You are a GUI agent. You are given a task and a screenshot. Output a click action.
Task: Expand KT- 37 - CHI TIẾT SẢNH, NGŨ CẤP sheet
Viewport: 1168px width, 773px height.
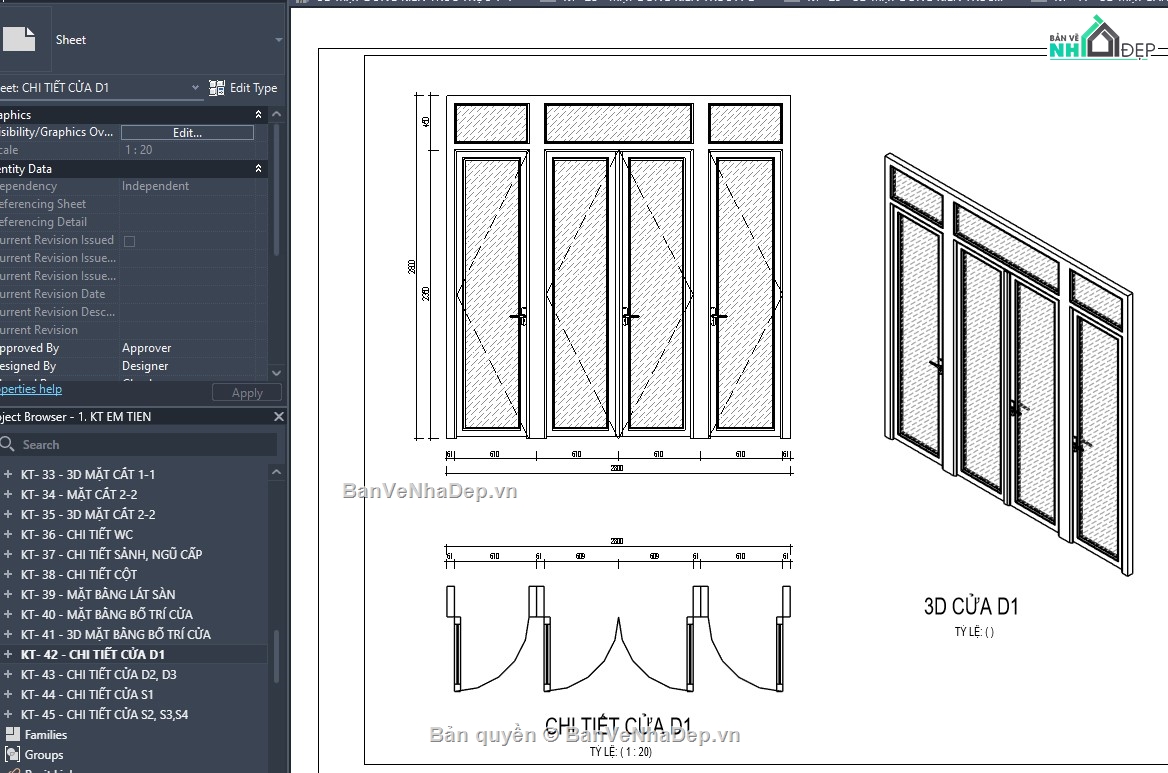click(x=7, y=554)
